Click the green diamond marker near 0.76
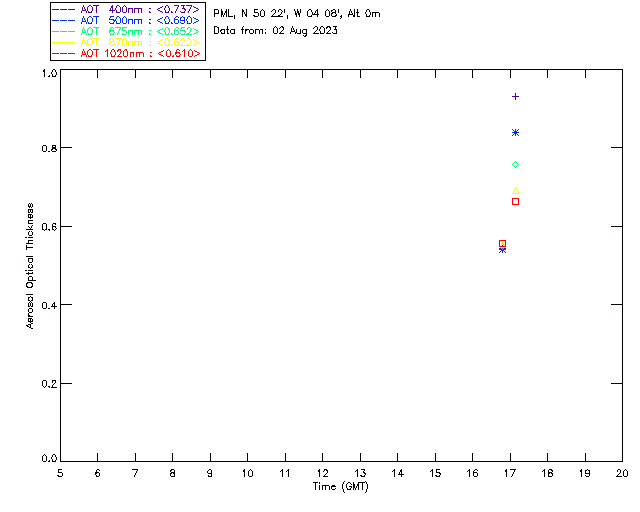 click(x=516, y=165)
